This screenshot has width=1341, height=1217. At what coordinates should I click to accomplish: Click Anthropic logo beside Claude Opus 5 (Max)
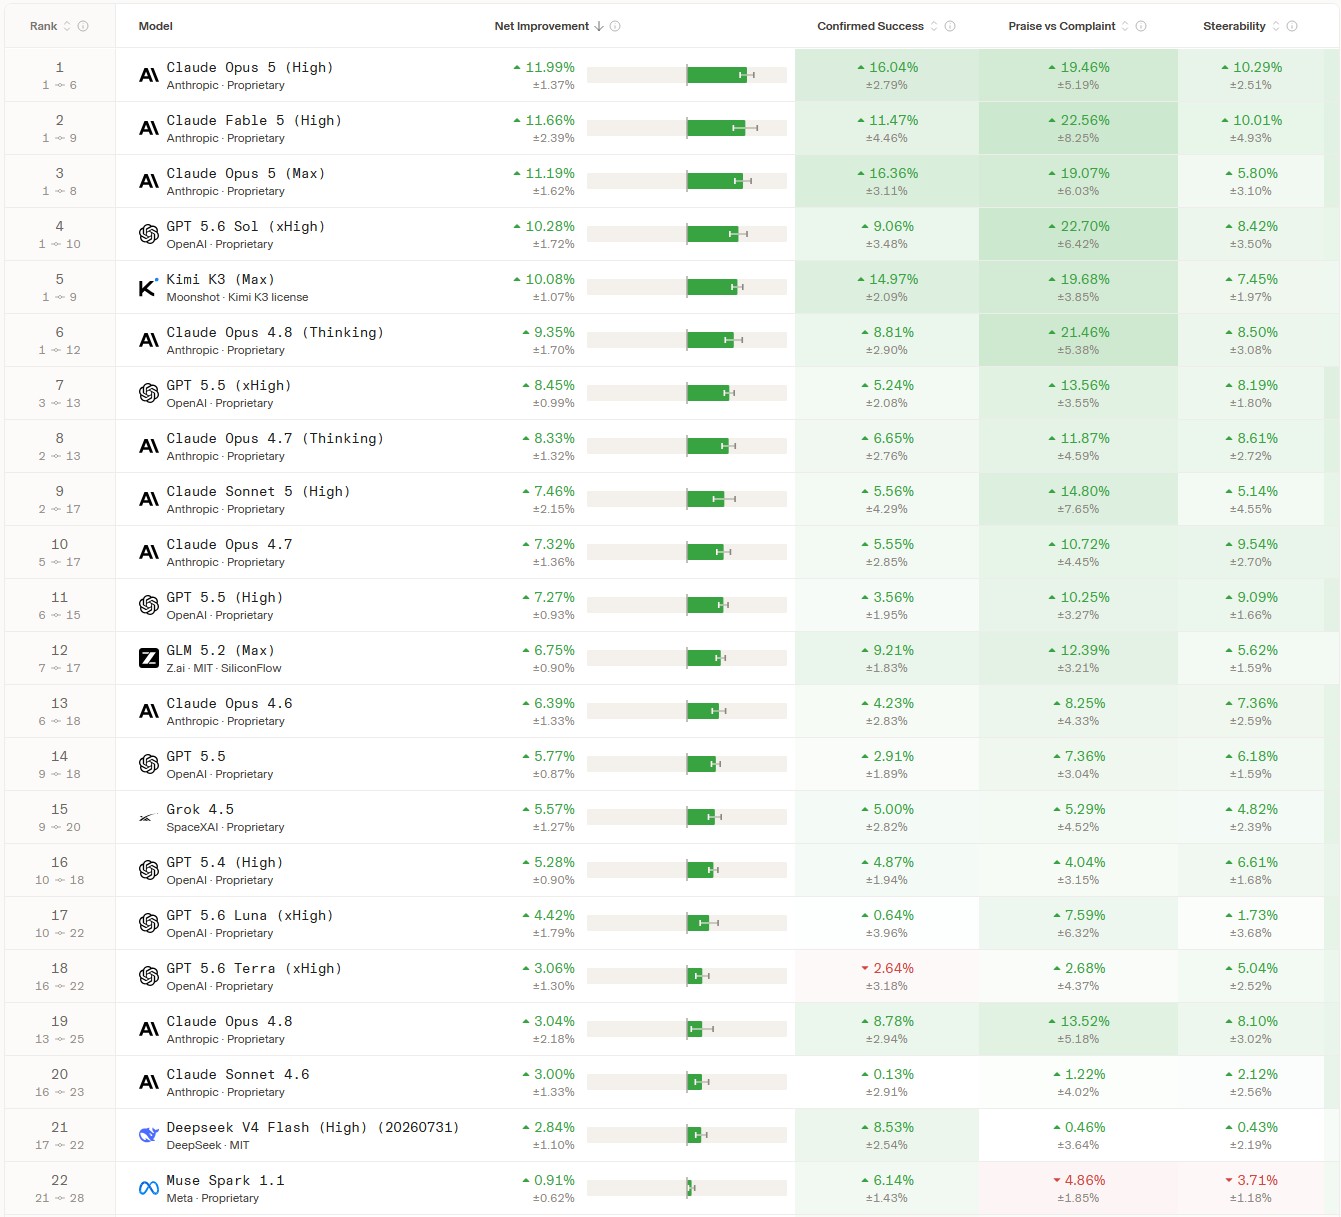(149, 181)
